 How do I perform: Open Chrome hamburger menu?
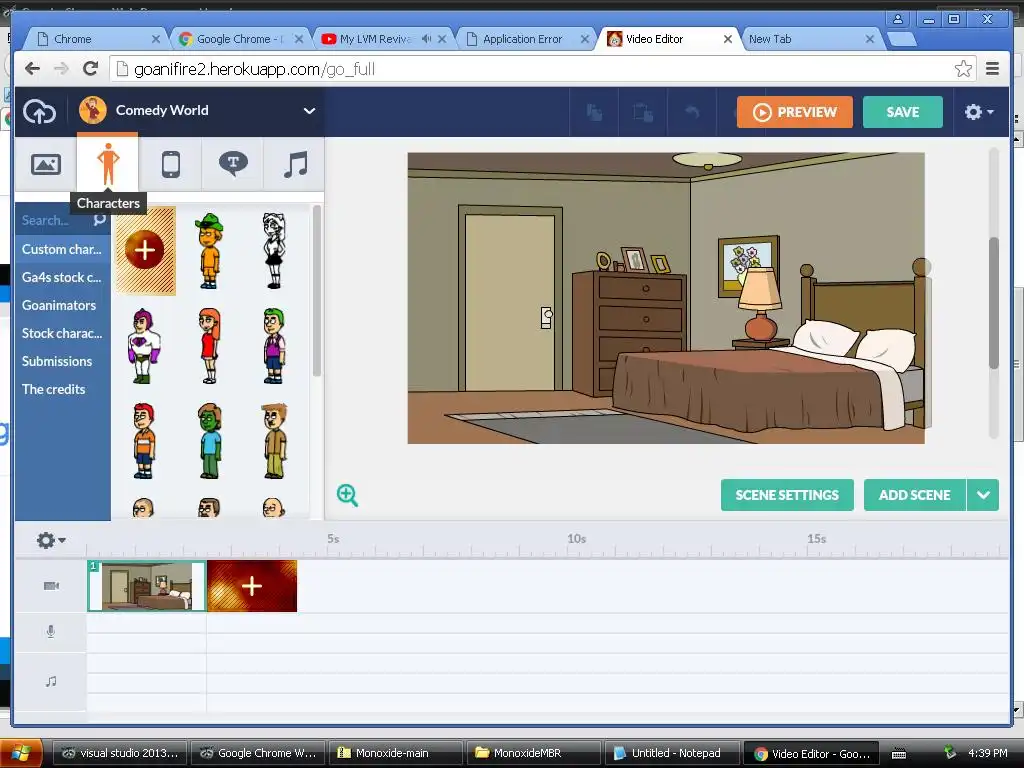[993, 69]
